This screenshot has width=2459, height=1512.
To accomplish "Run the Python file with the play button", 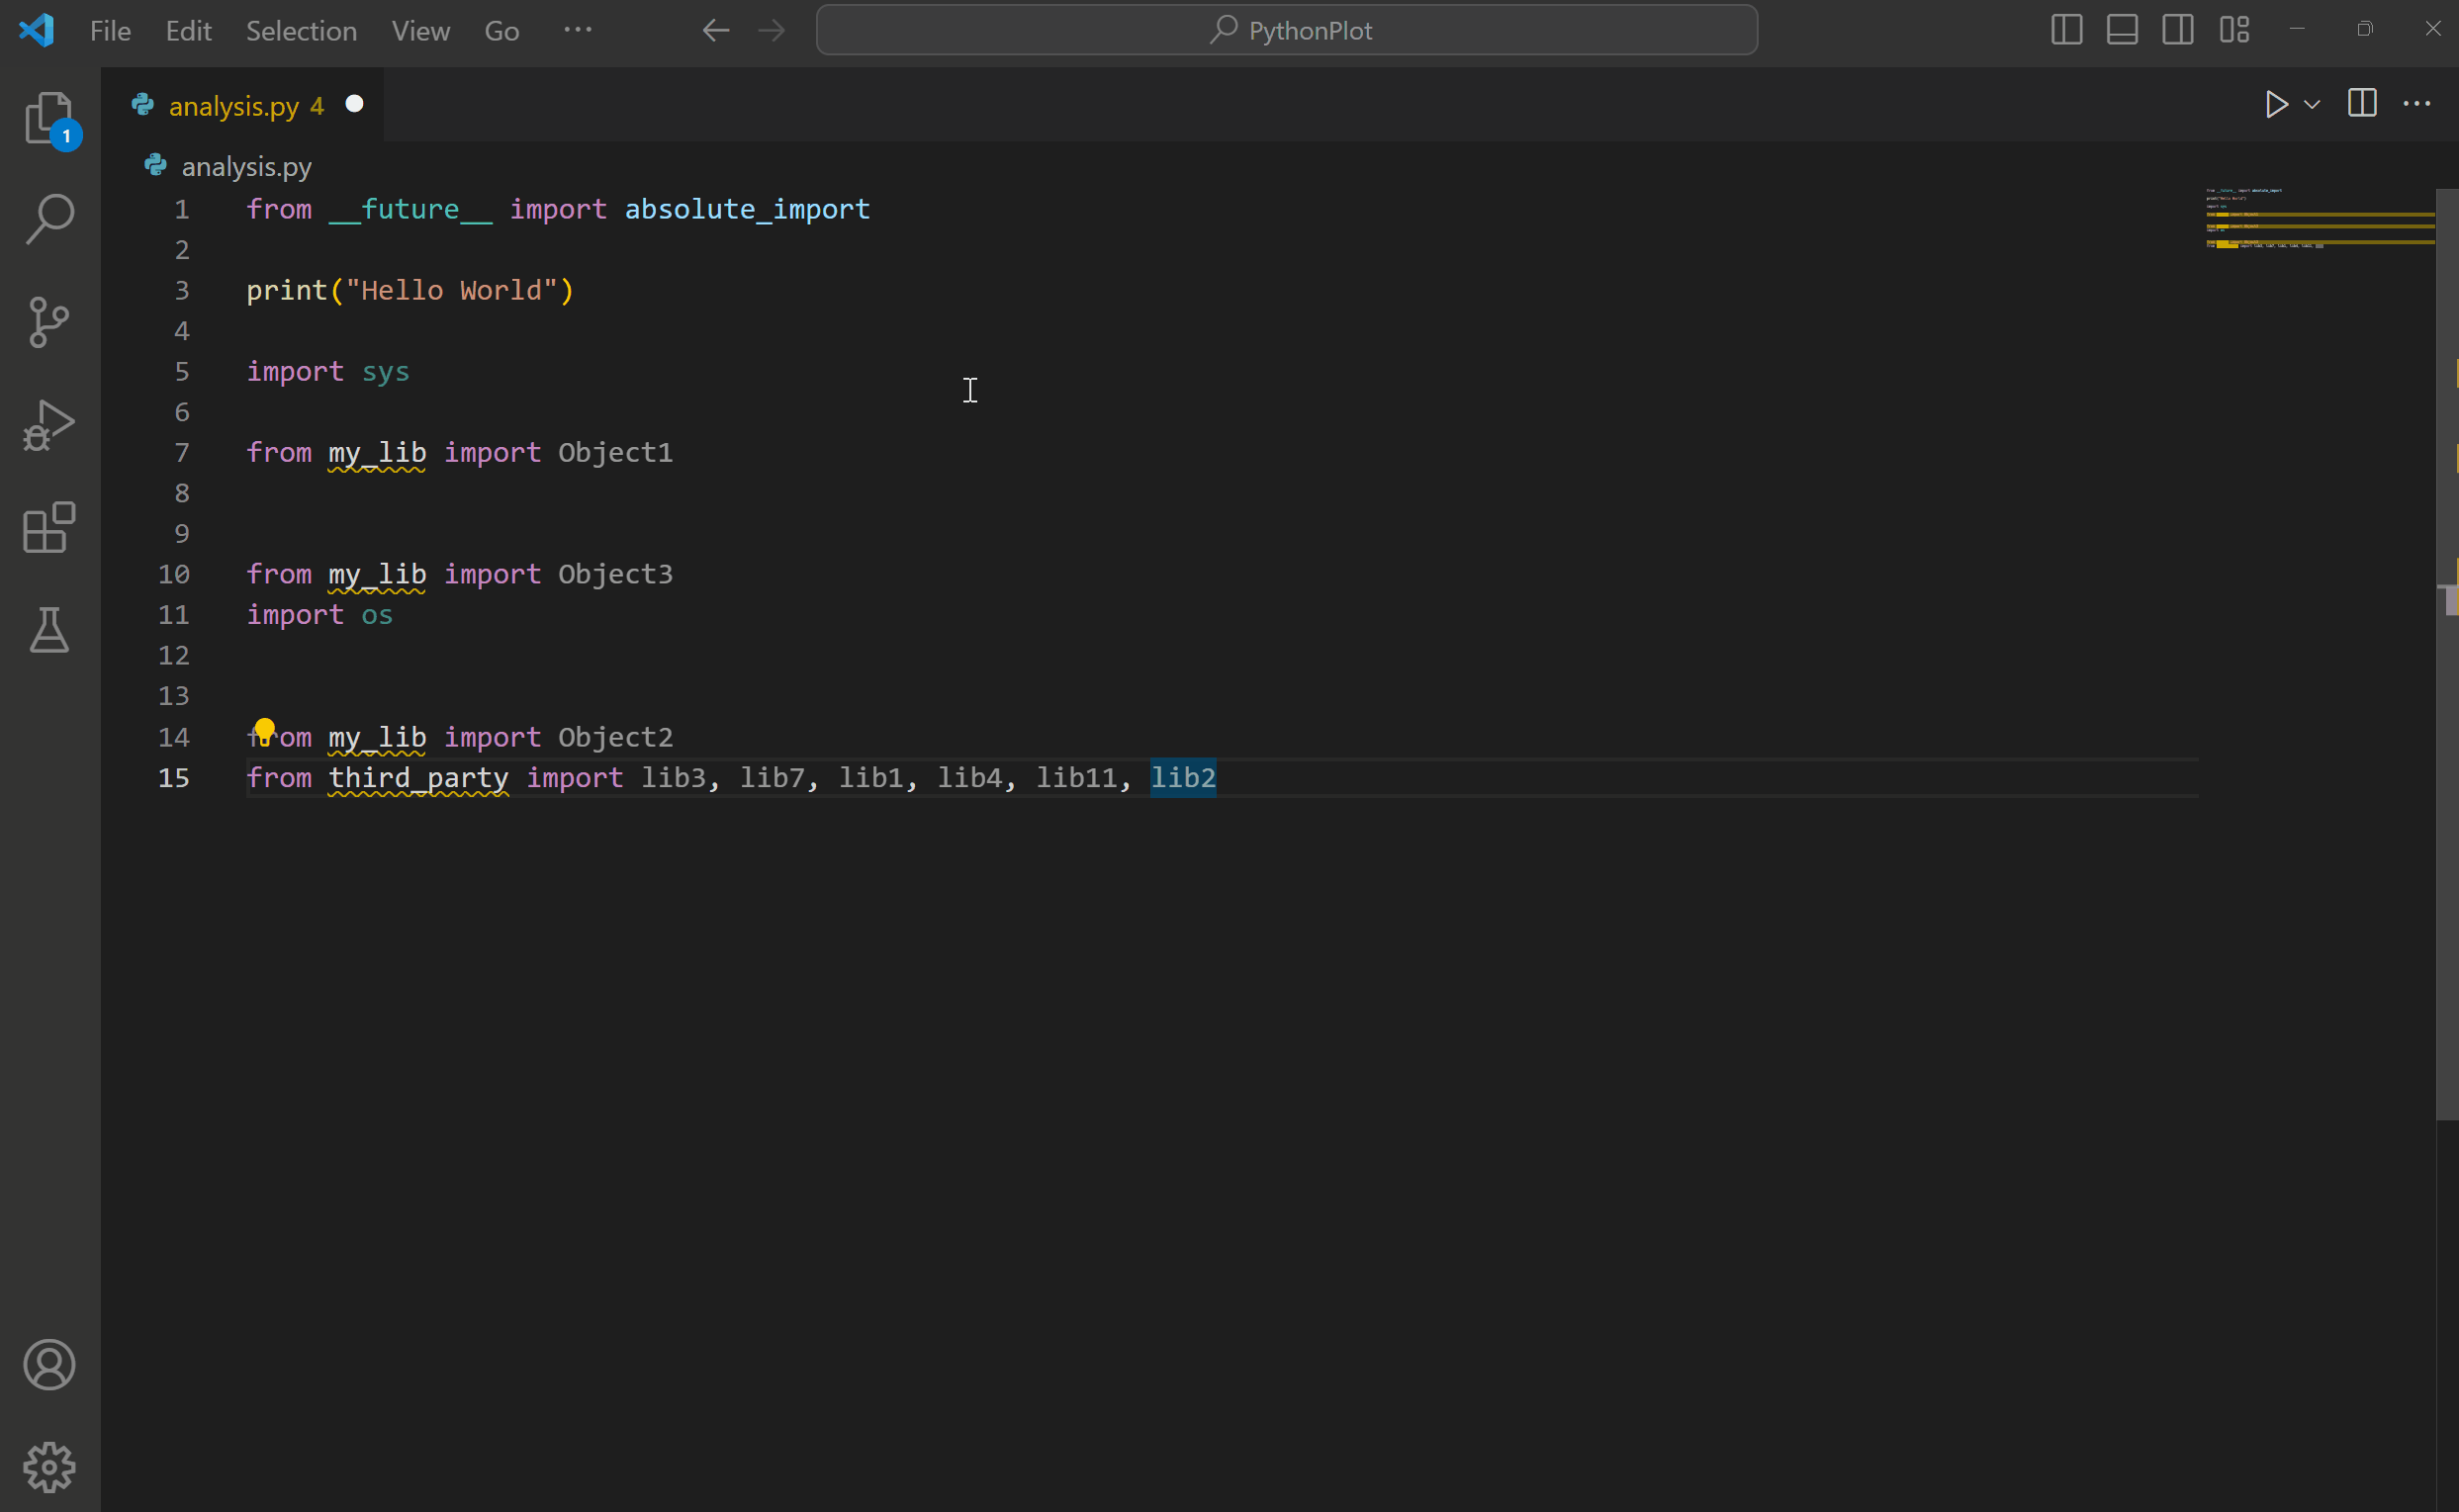I will (2276, 103).
